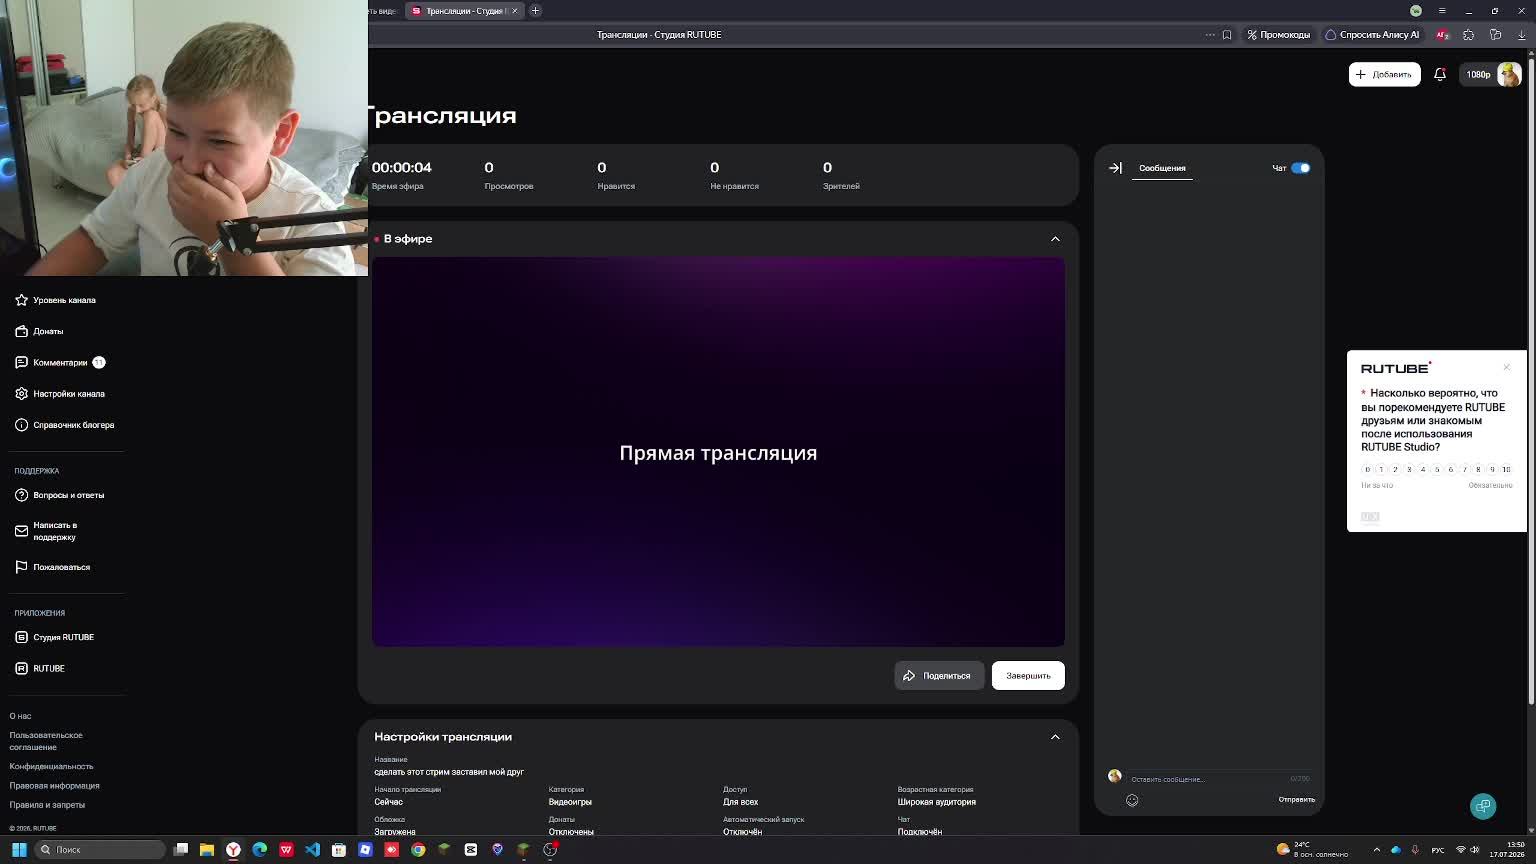
Task: Click Спросить Алису AI button
Action: point(1372,34)
